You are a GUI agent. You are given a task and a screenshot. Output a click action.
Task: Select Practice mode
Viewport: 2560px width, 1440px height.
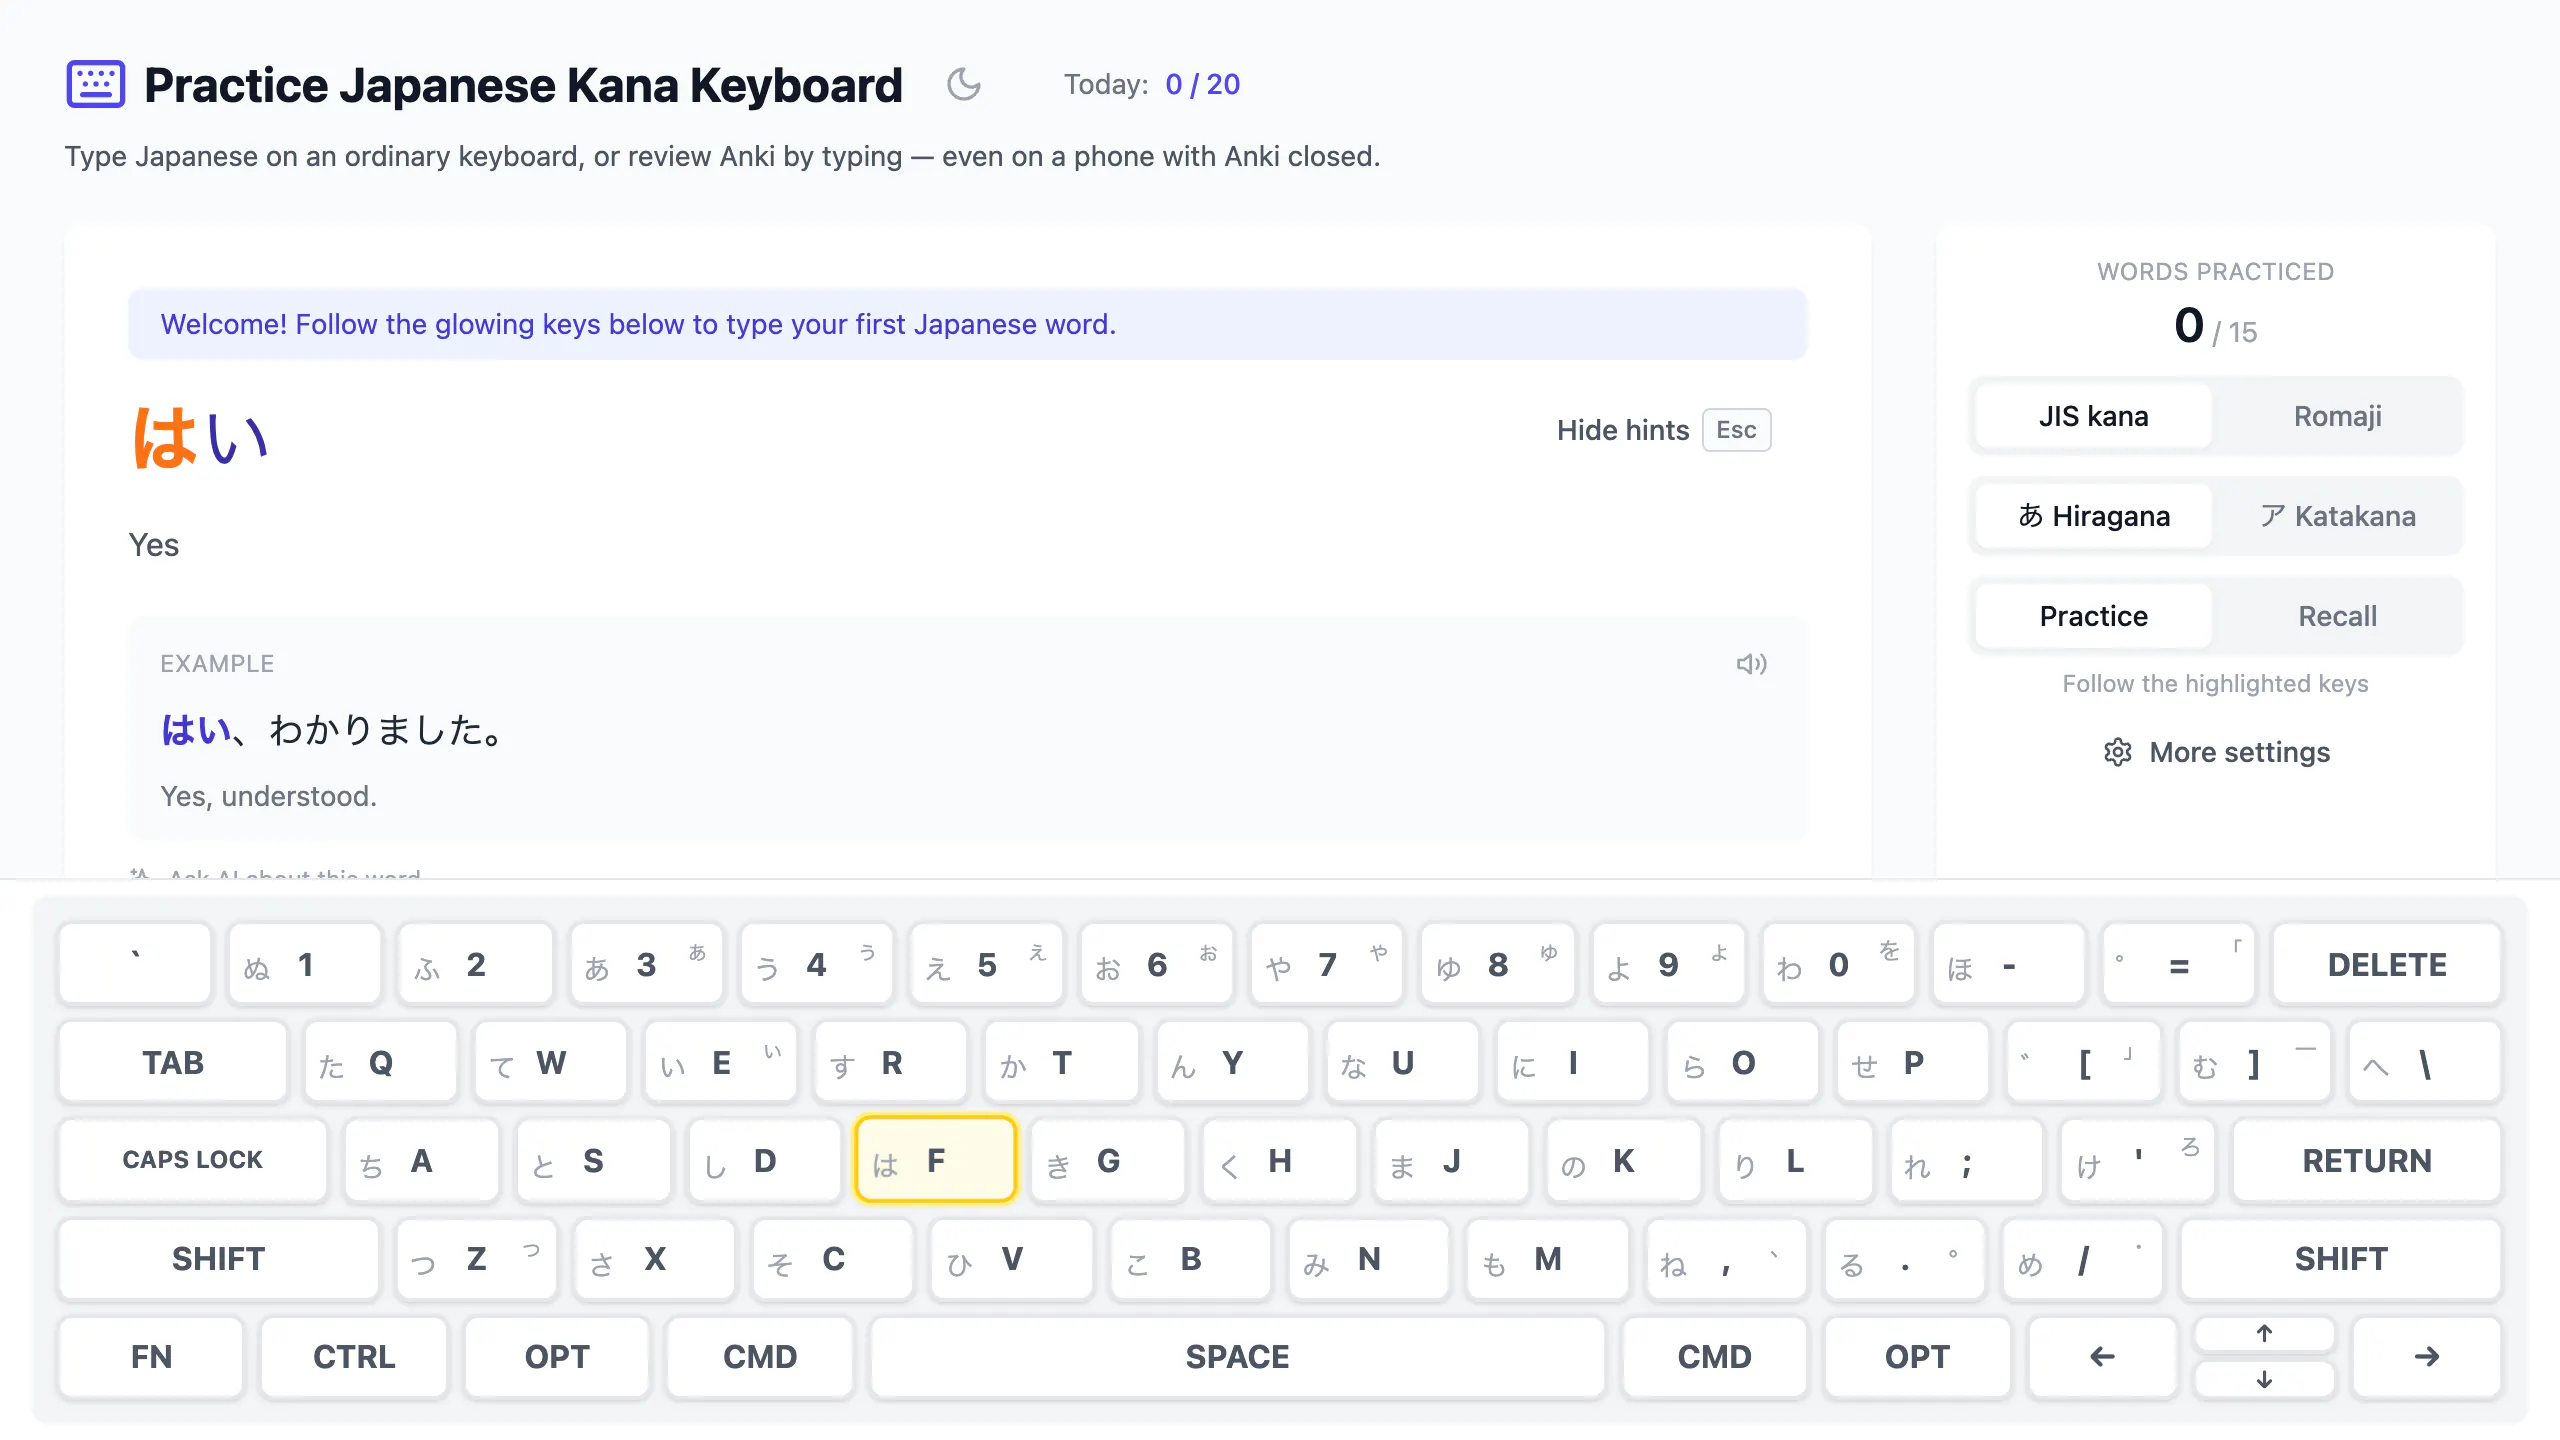coord(2093,616)
